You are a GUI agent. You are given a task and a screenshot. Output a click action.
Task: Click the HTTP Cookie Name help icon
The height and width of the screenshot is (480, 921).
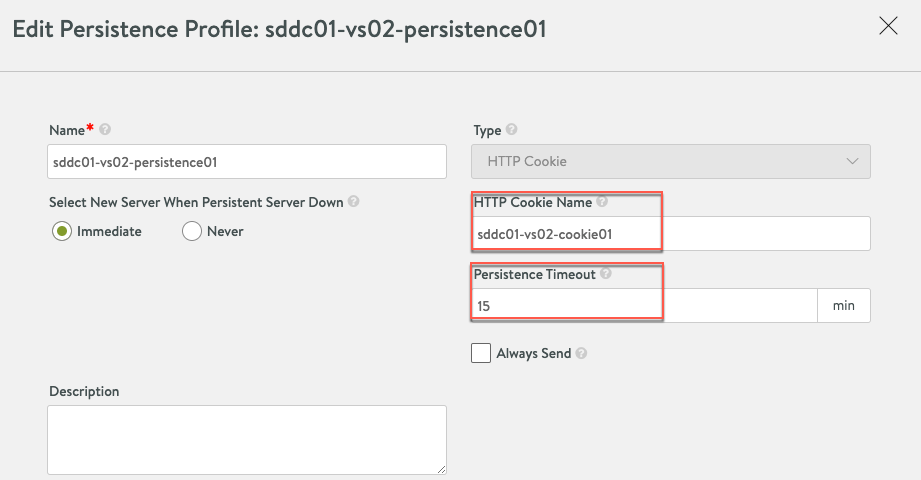point(602,202)
